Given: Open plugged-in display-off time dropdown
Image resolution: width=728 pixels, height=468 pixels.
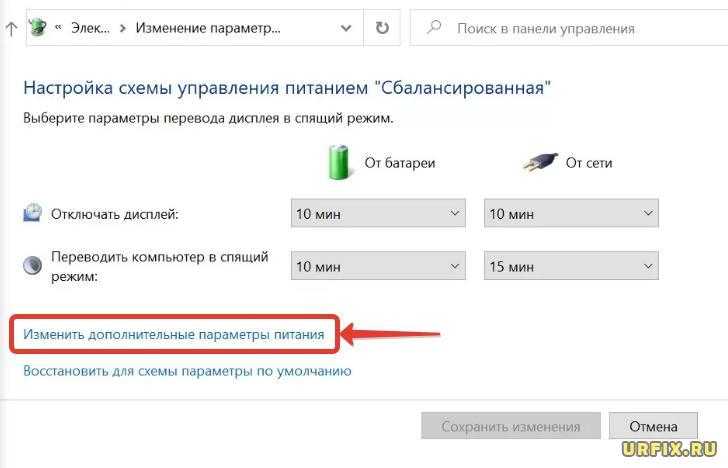Looking at the screenshot, I should 571,213.
